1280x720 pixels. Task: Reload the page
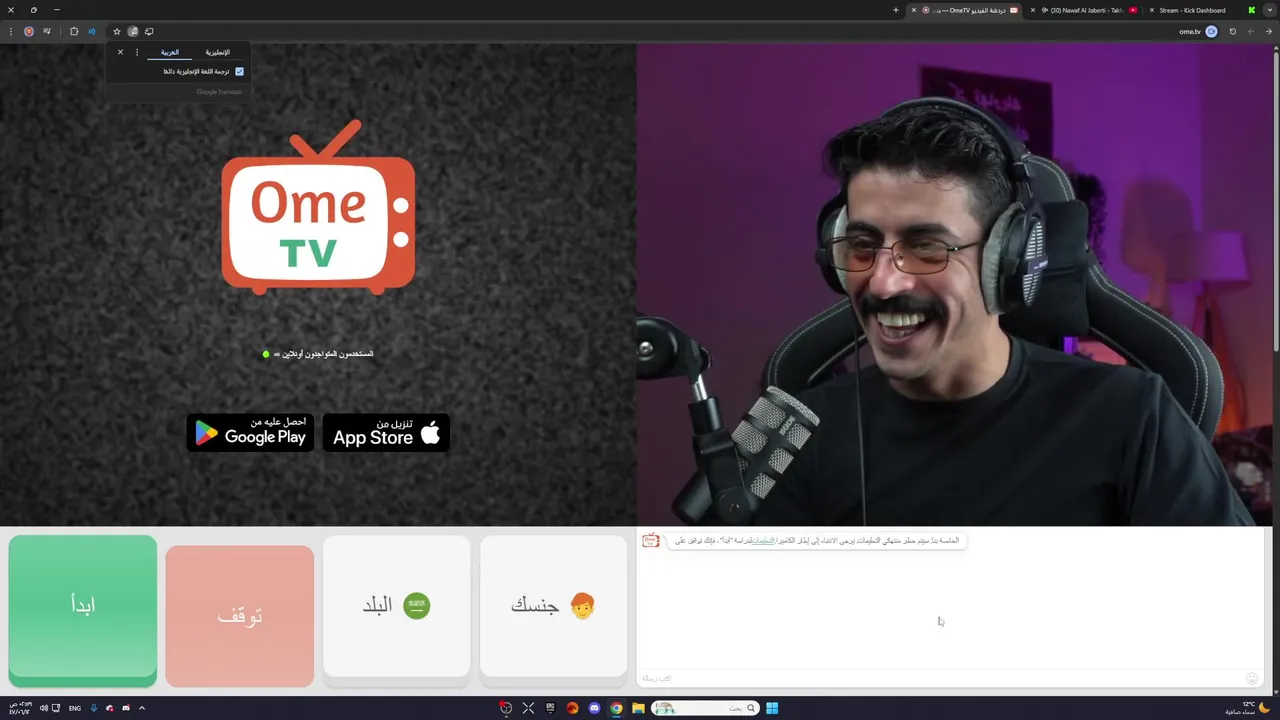pos(1233,31)
